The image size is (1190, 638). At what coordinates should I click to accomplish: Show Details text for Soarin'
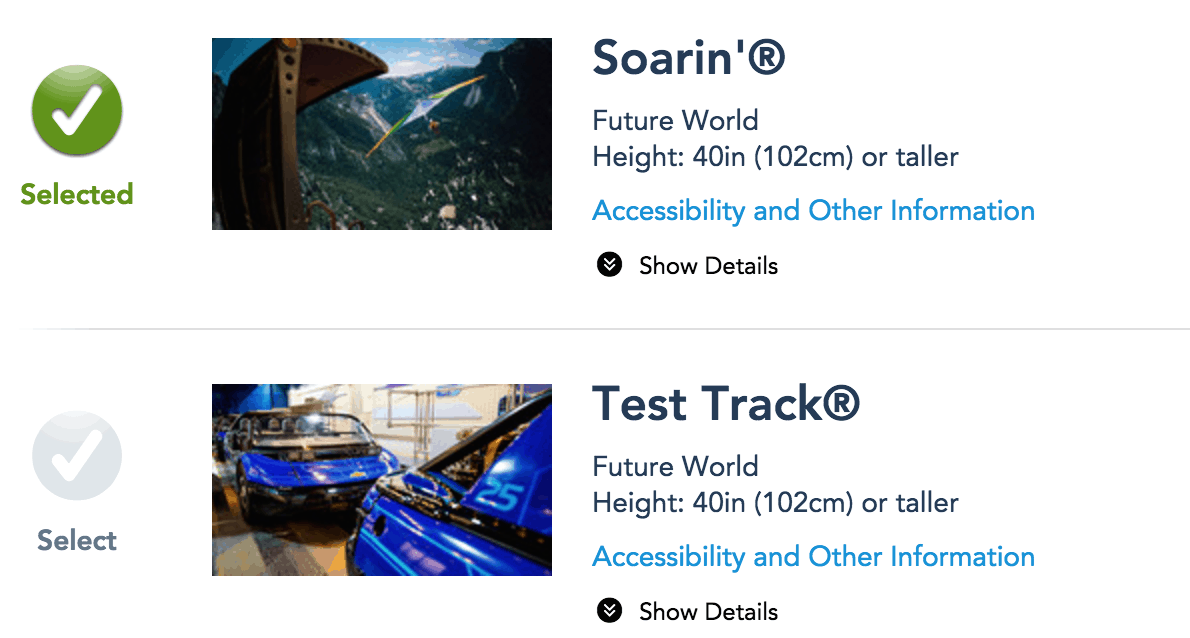click(708, 266)
